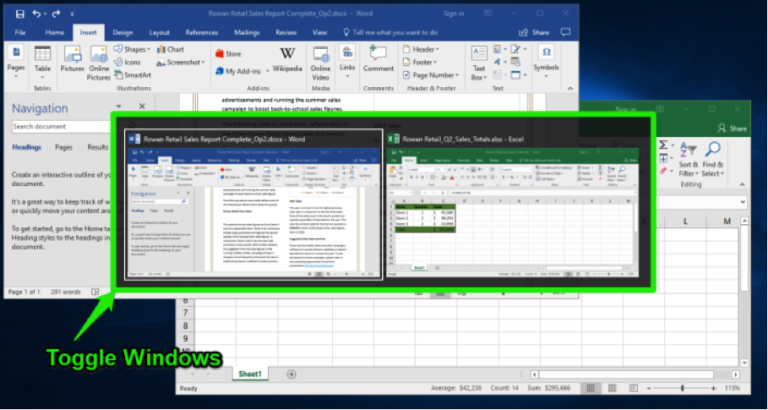Open the Table dropdown in the Insert ribbon
Image resolution: width=768 pixels, height=410 pixels.
point(43,63)
